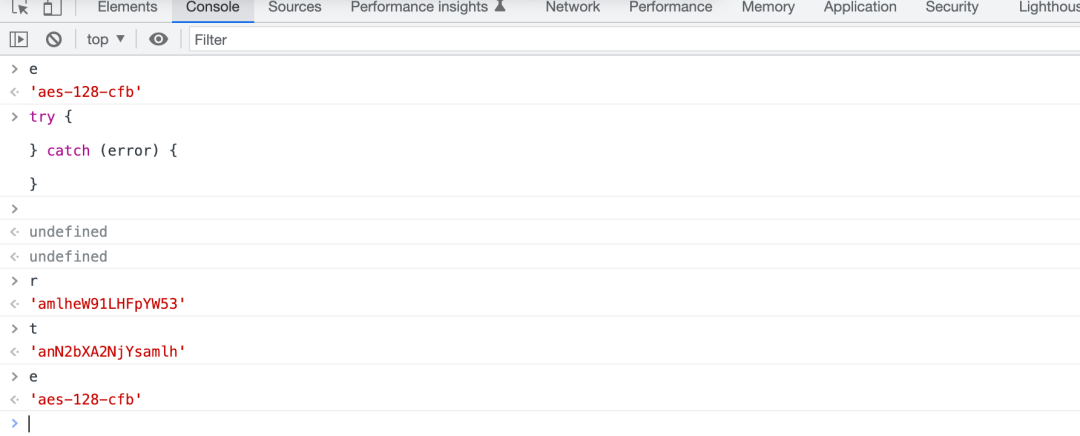This screenshot has width=1080, height=436.
Task: Open the Sources tab
Action: [x=295, y=8]
